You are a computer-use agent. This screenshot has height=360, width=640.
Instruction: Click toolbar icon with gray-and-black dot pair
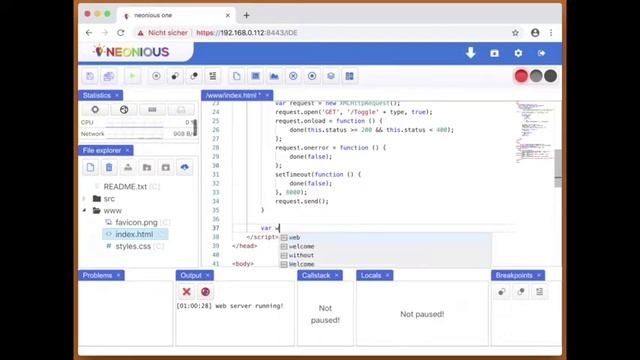pos(194,76)
